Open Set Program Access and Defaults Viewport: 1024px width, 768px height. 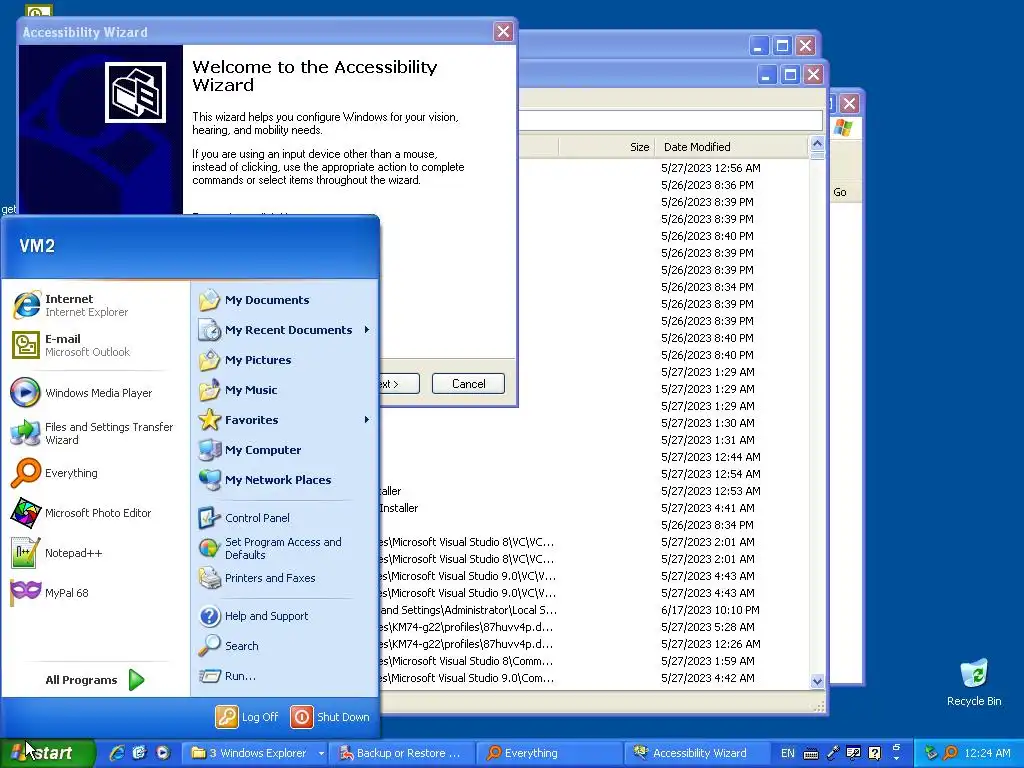tap(284, 548)
